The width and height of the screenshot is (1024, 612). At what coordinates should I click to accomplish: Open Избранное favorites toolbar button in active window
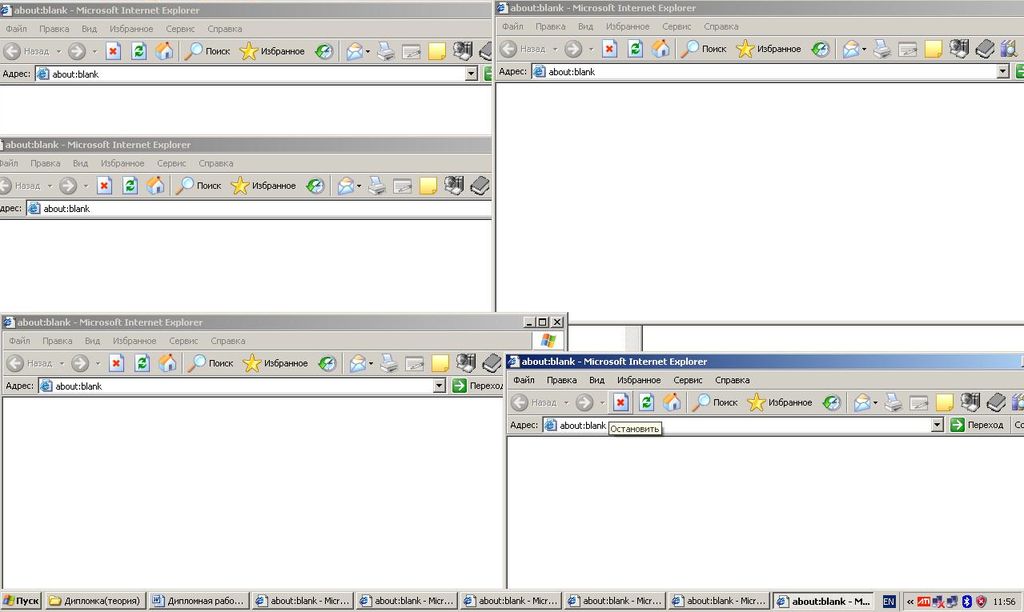[x=780, y=402]
